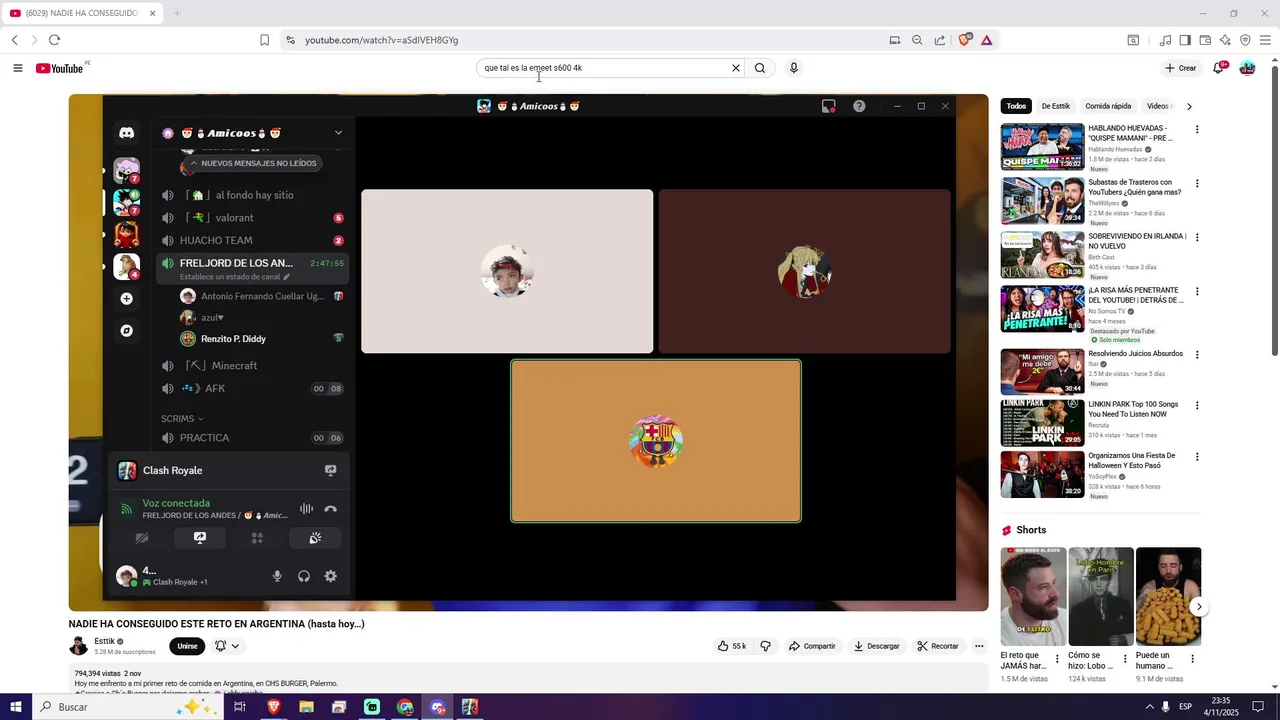Open Leo AI sparkle icon
Screen dimensions: 1280x720
(1225, 40)
